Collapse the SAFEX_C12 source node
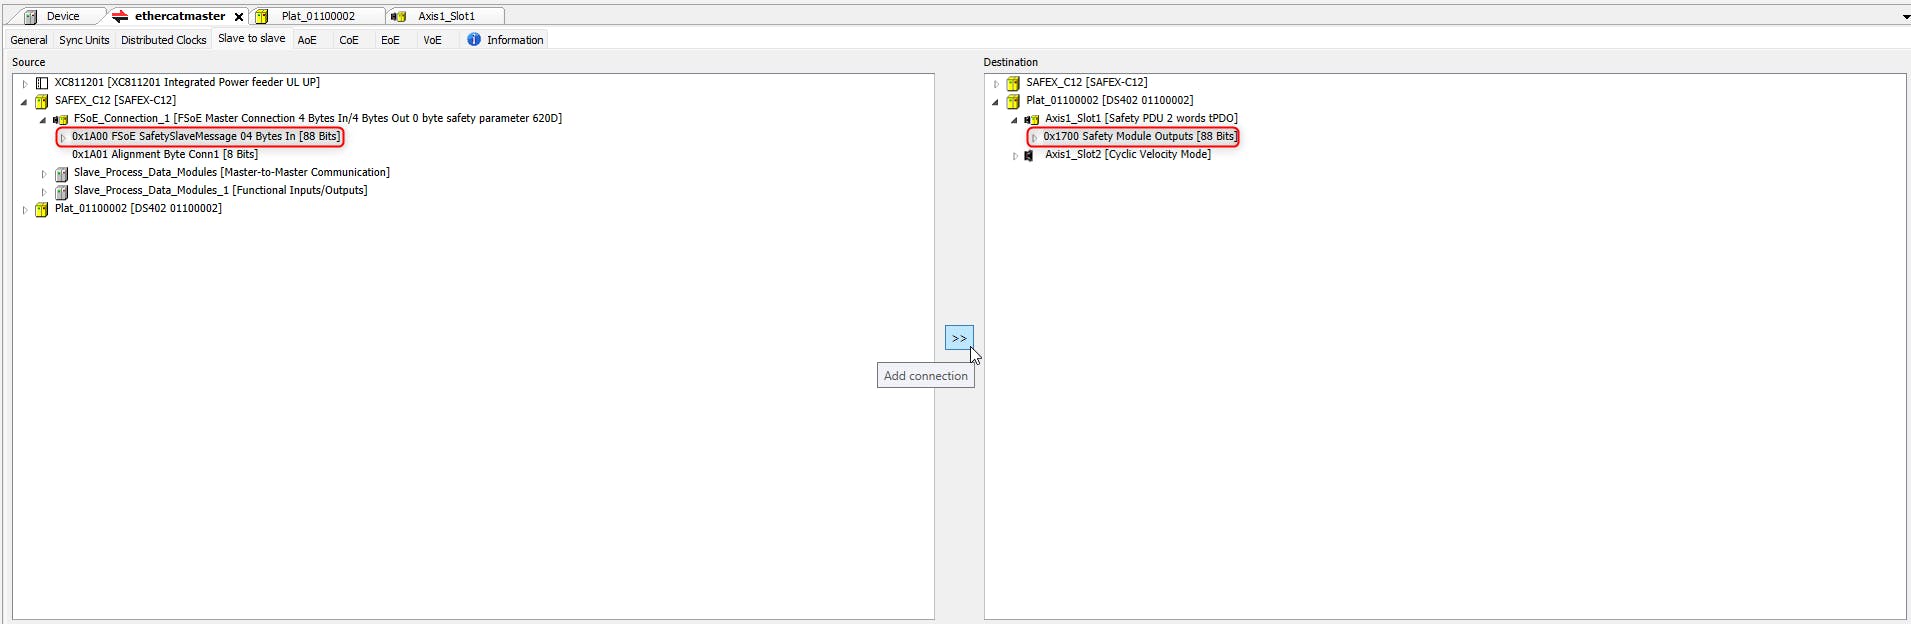 pos(24,102)
